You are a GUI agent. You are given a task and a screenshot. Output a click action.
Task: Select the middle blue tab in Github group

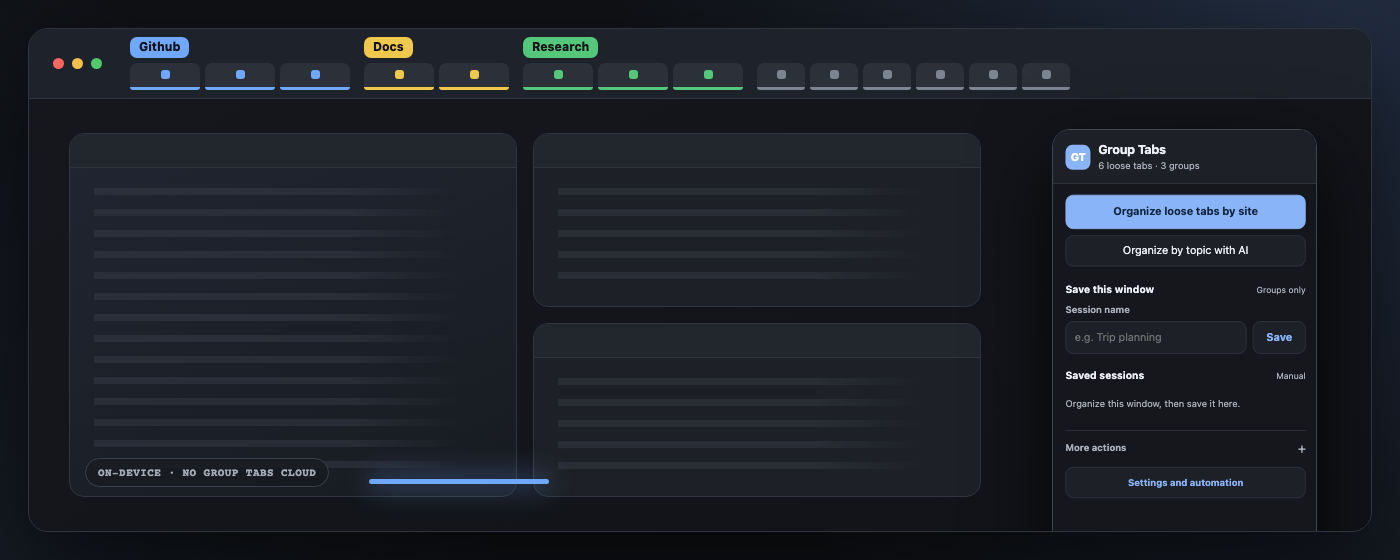240,76
